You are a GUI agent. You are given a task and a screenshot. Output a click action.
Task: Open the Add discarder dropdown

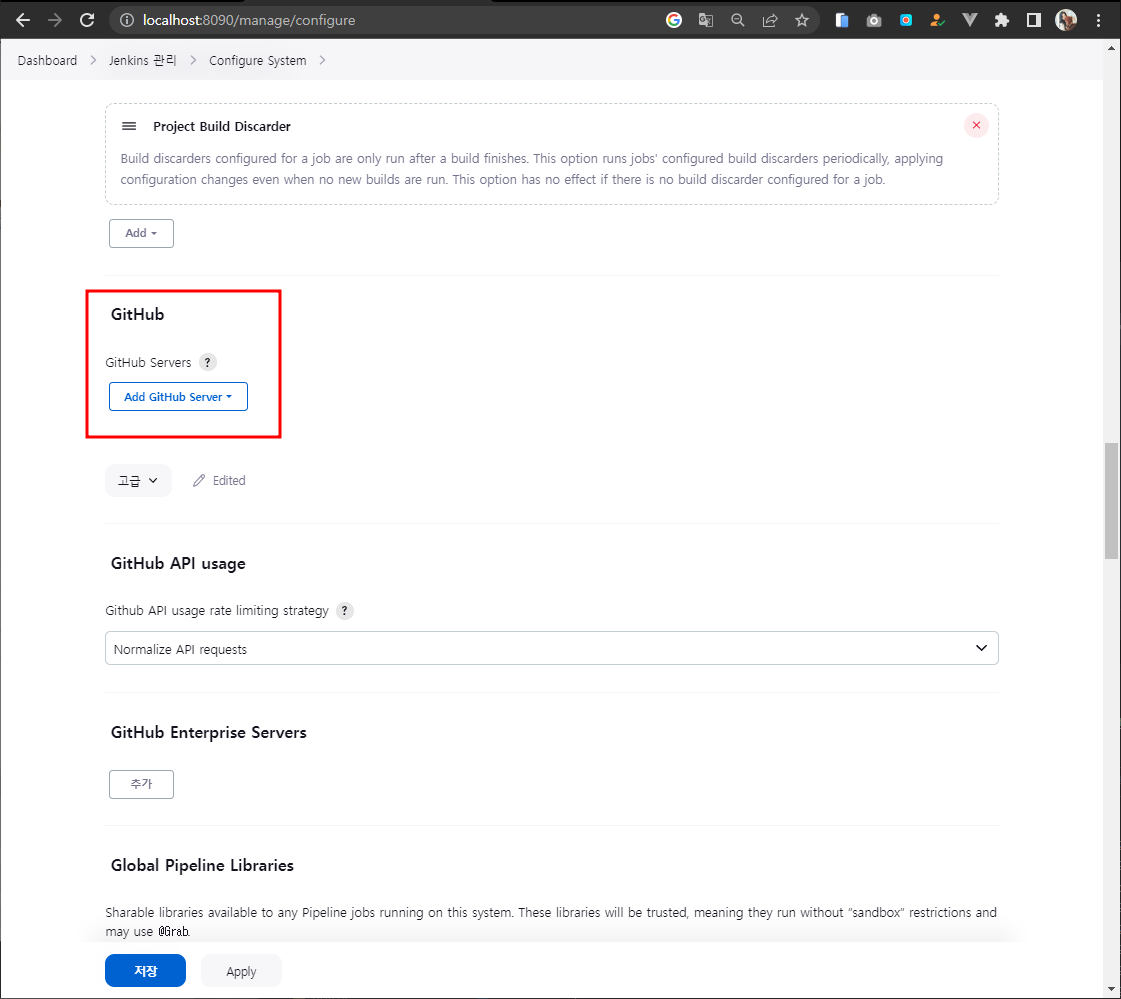(141, 233)
